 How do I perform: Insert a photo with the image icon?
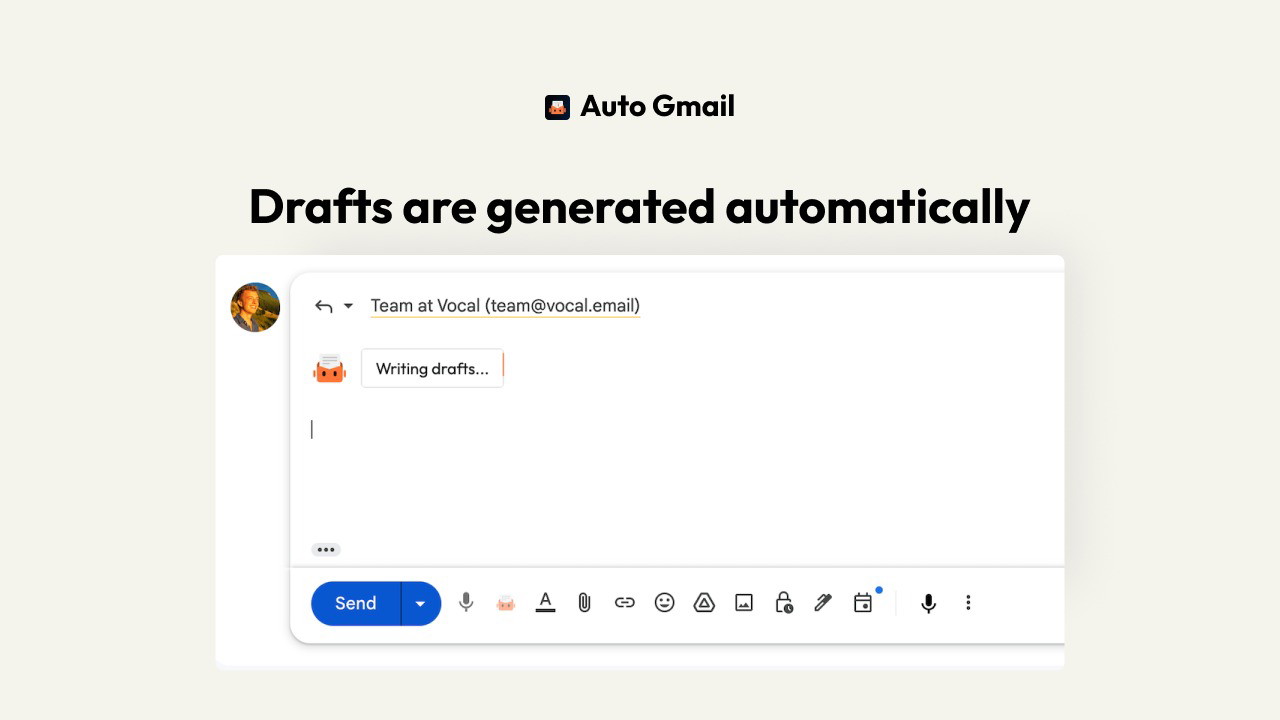click(744, 603)
